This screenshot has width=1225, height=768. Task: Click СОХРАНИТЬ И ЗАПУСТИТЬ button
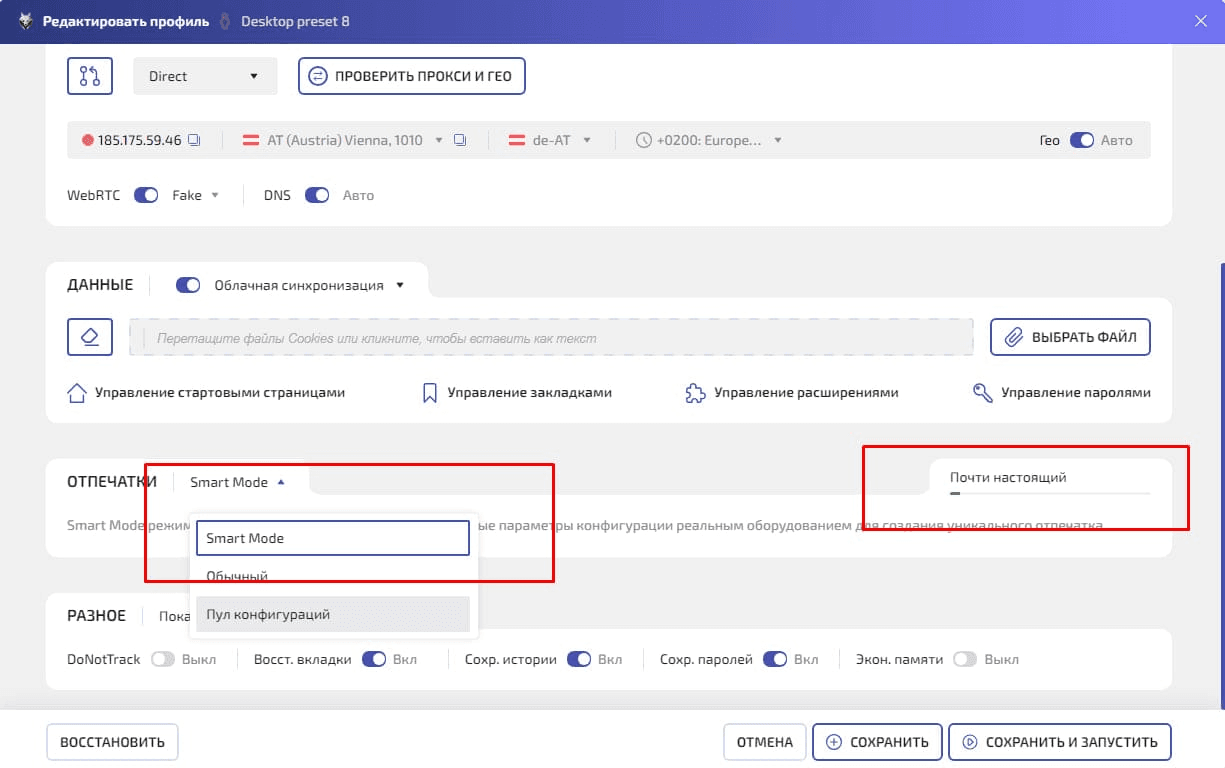click(1060, 742)
